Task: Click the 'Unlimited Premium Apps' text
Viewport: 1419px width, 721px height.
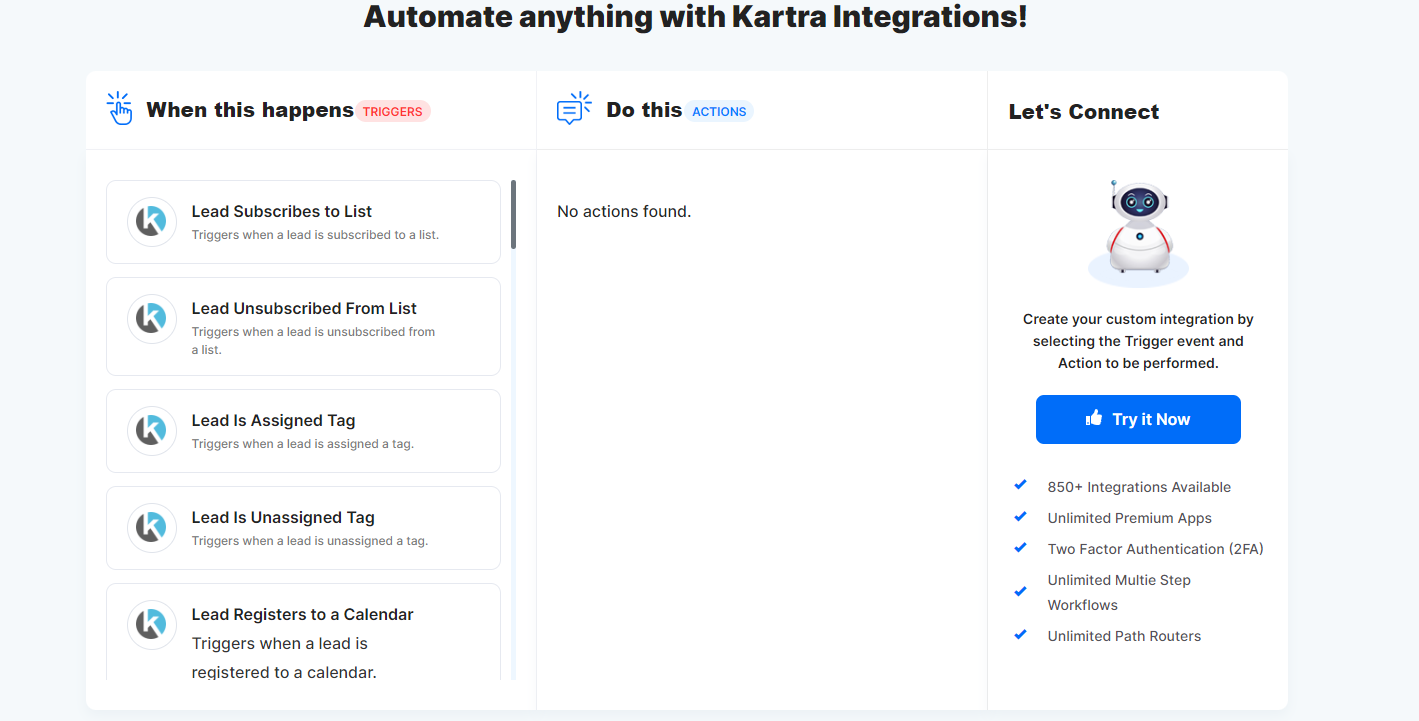Action: 1129,518
